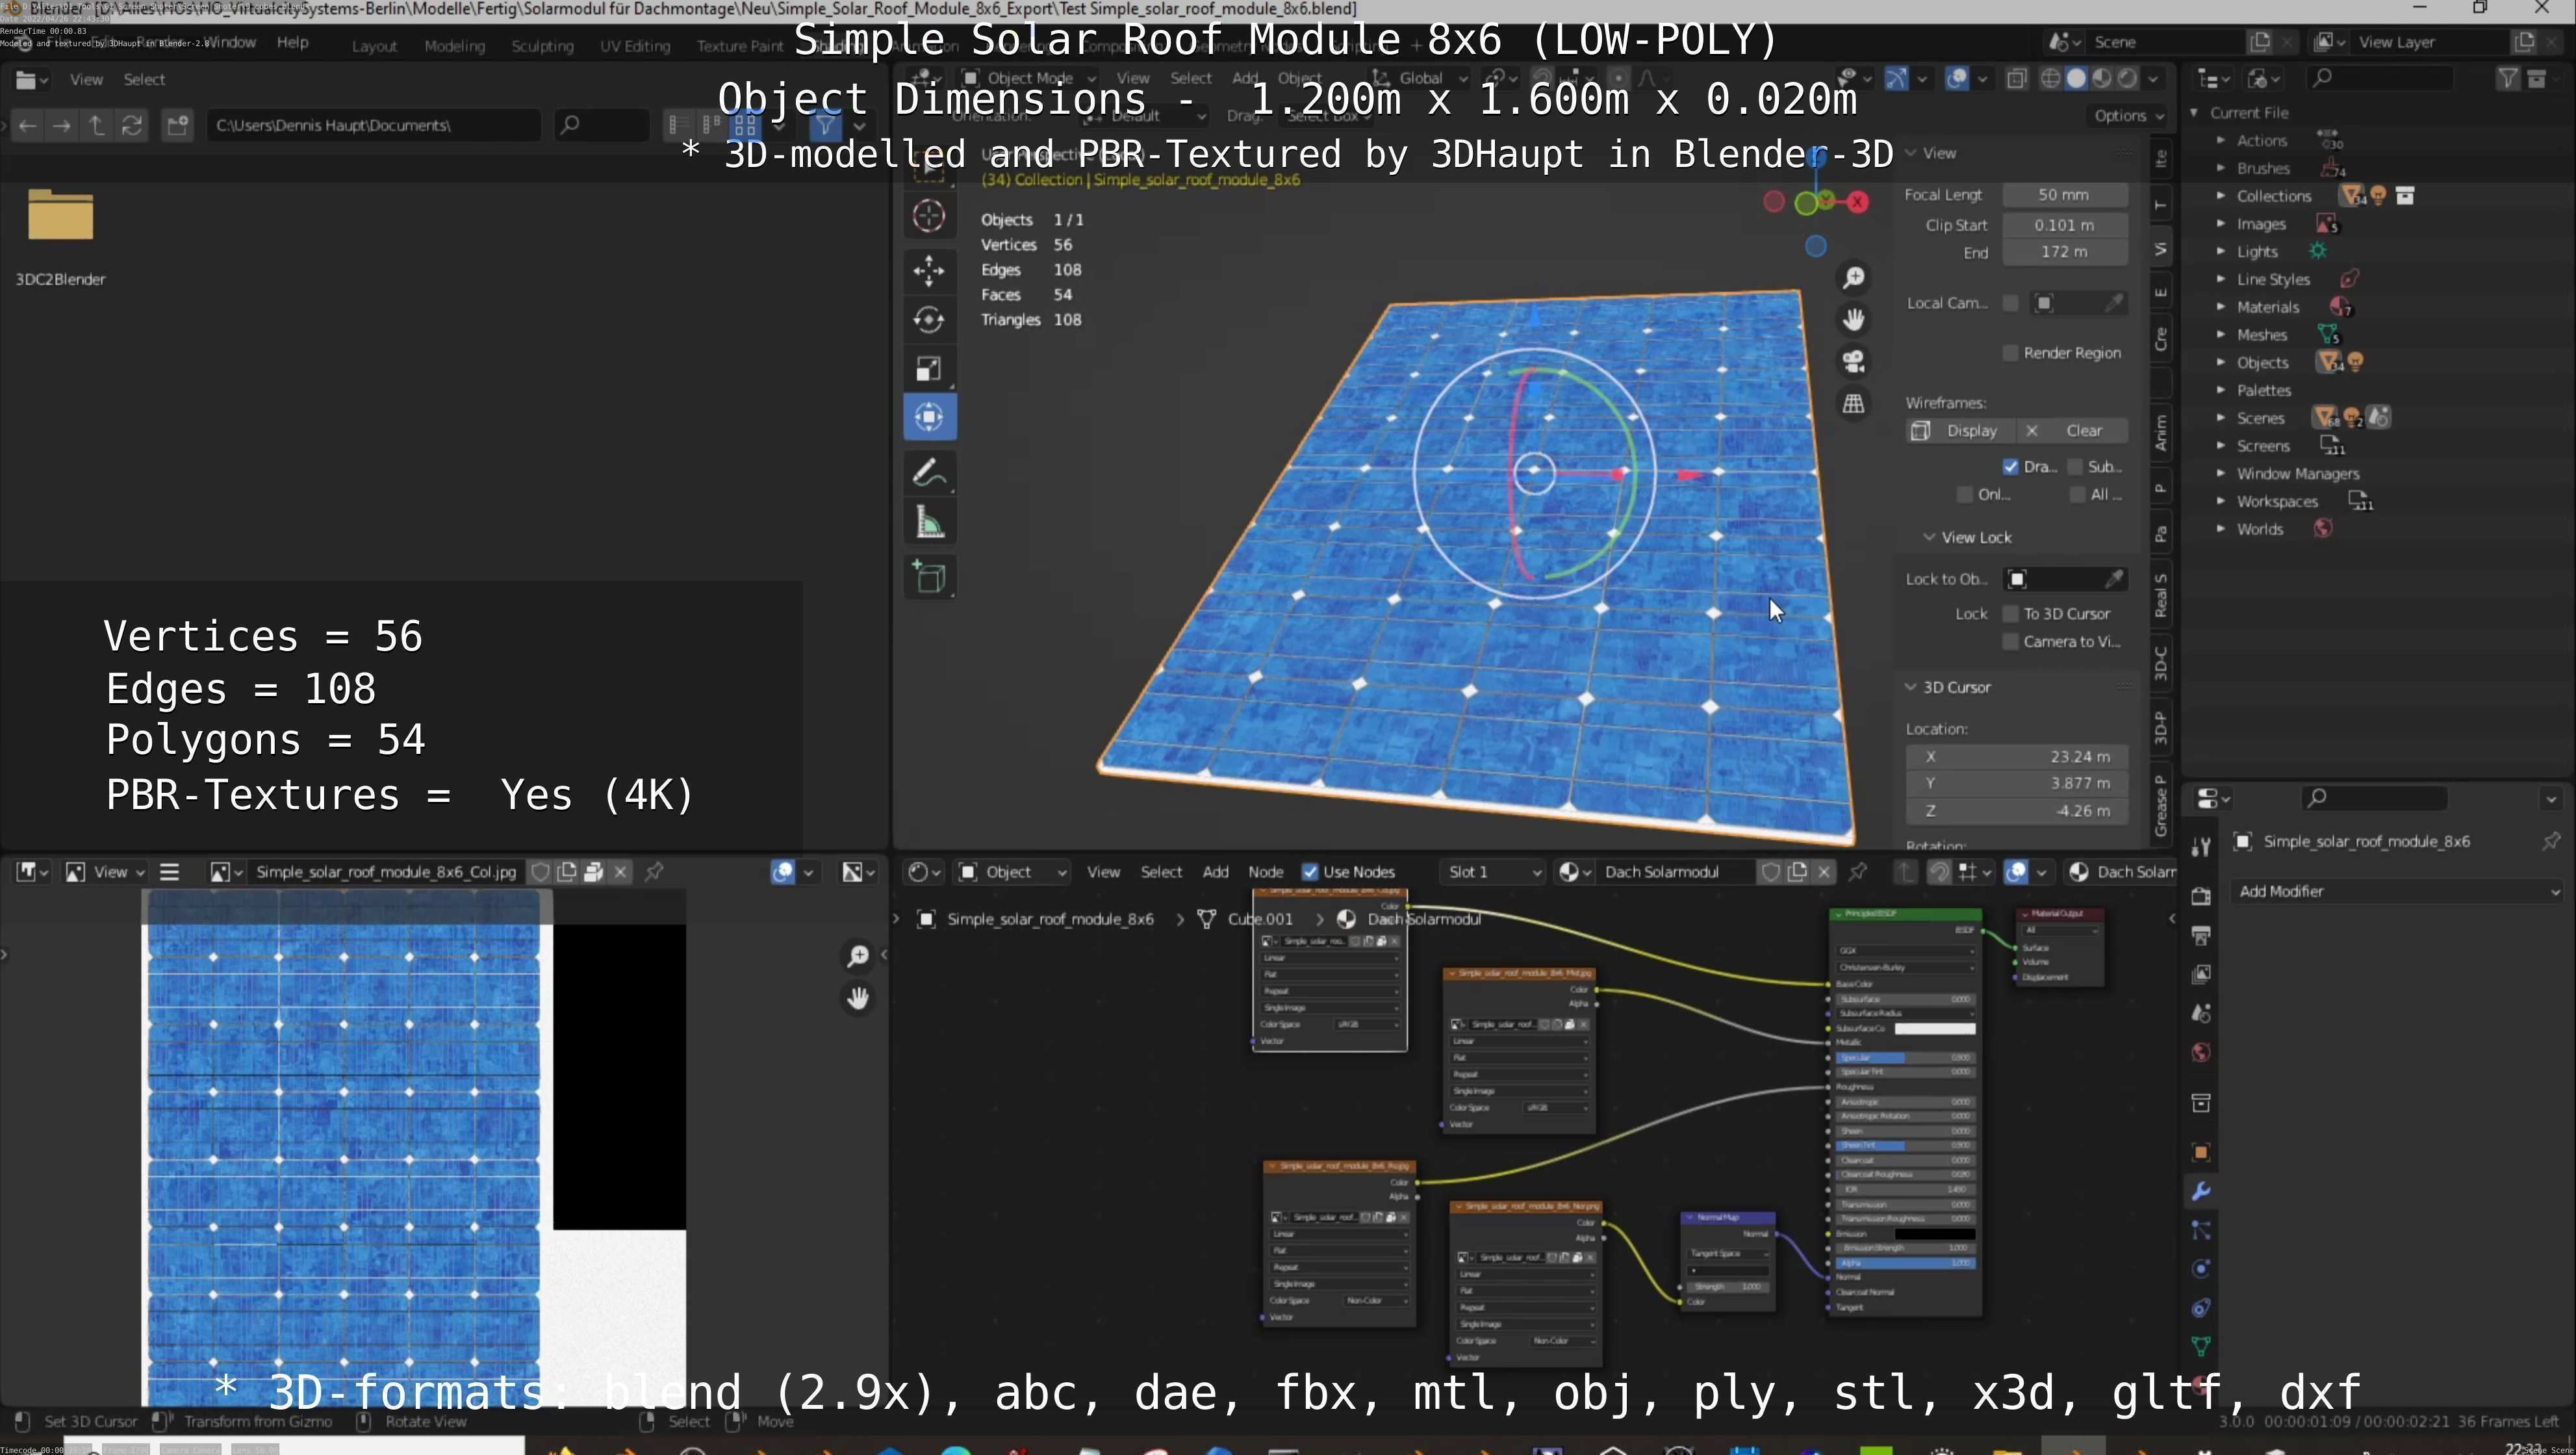Image resolution: width=2576 pixels, height=1455 pixels.
Task: Collapse the 3D Cursor panel
Action: point(1911,688)
